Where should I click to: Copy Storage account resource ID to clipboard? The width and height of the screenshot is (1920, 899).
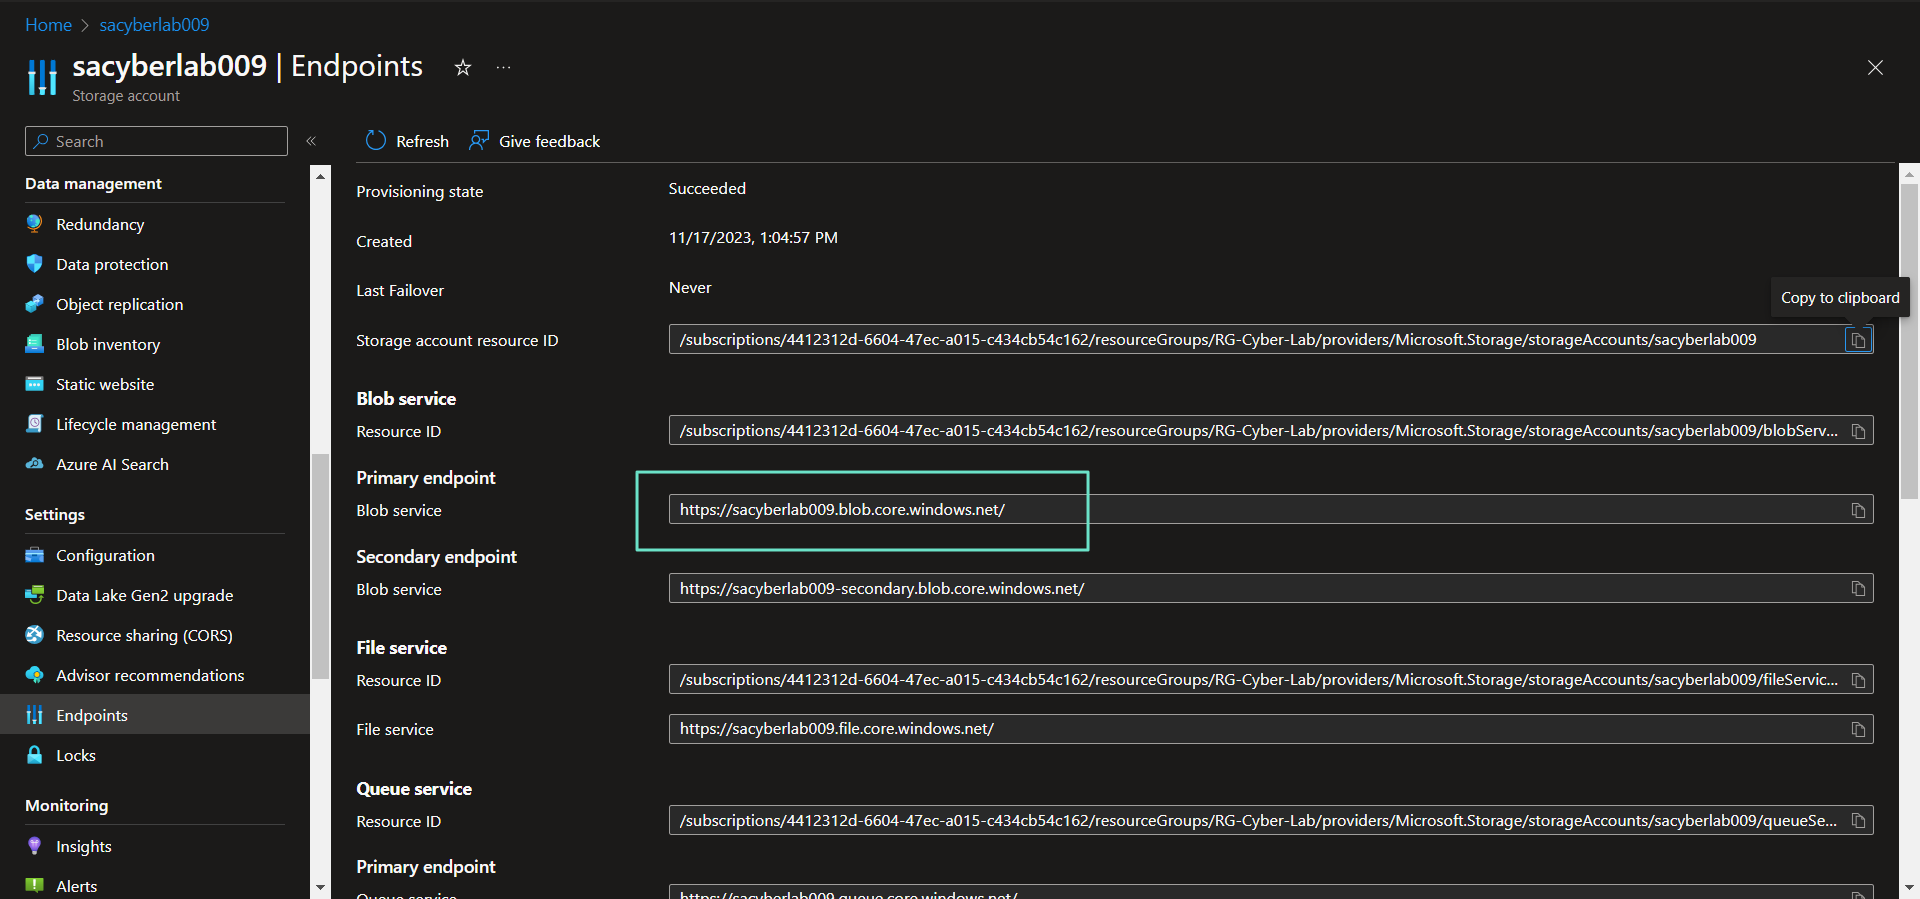pos(1858,340)
